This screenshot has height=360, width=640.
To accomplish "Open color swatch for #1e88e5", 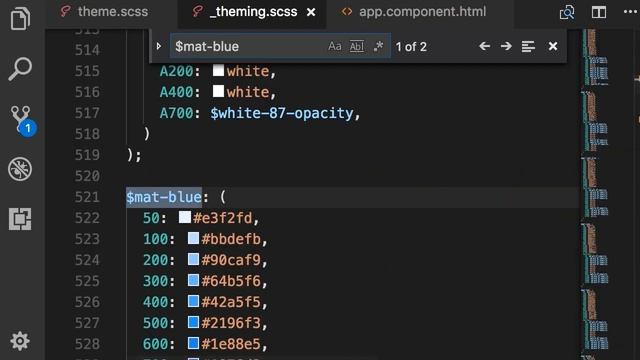I will 193,343.
